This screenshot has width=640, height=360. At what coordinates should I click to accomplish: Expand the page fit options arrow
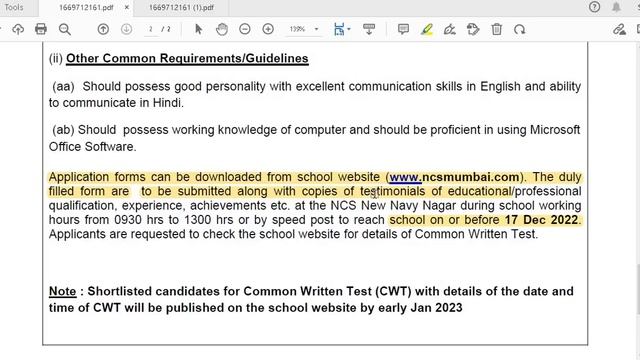tap(349, 29)
